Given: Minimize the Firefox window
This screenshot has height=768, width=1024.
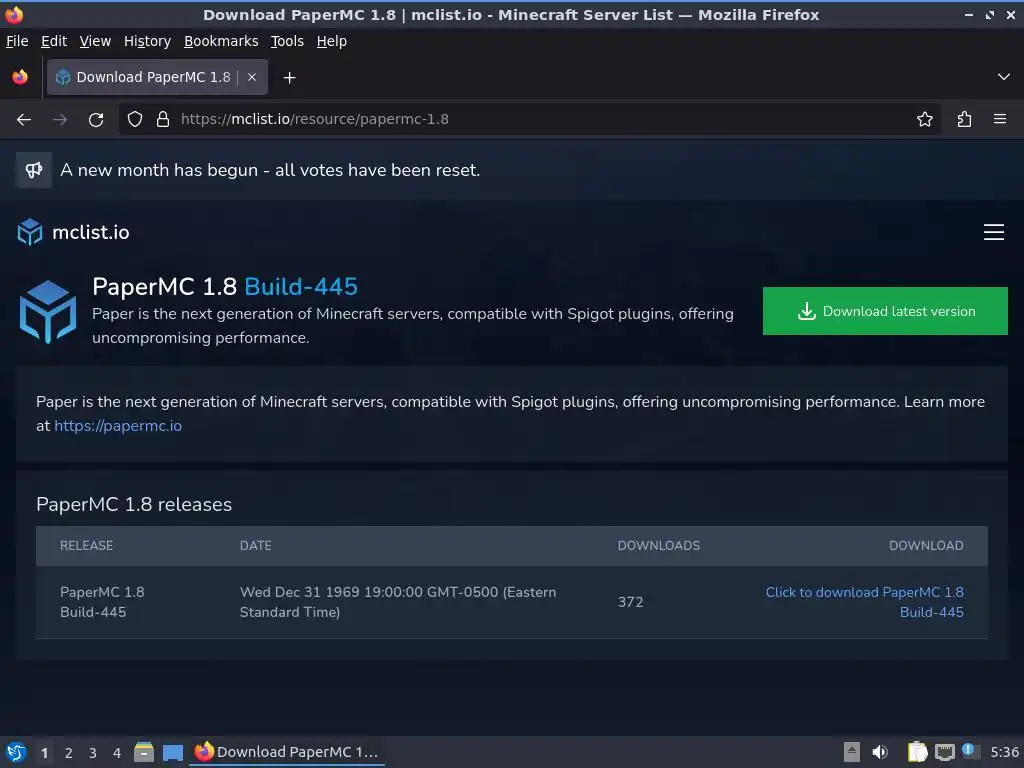Looking at the screenshot, I should [x=969, y=15].
